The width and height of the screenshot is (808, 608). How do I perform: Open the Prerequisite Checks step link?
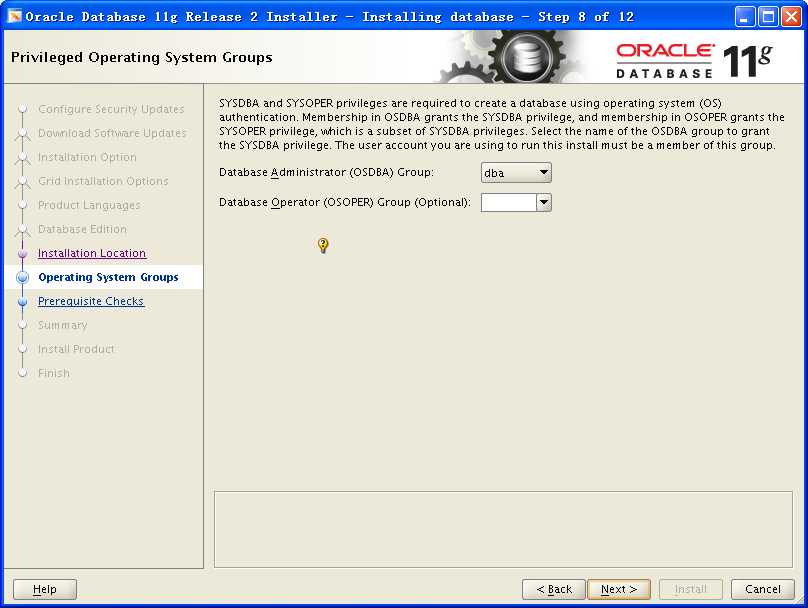91,301
